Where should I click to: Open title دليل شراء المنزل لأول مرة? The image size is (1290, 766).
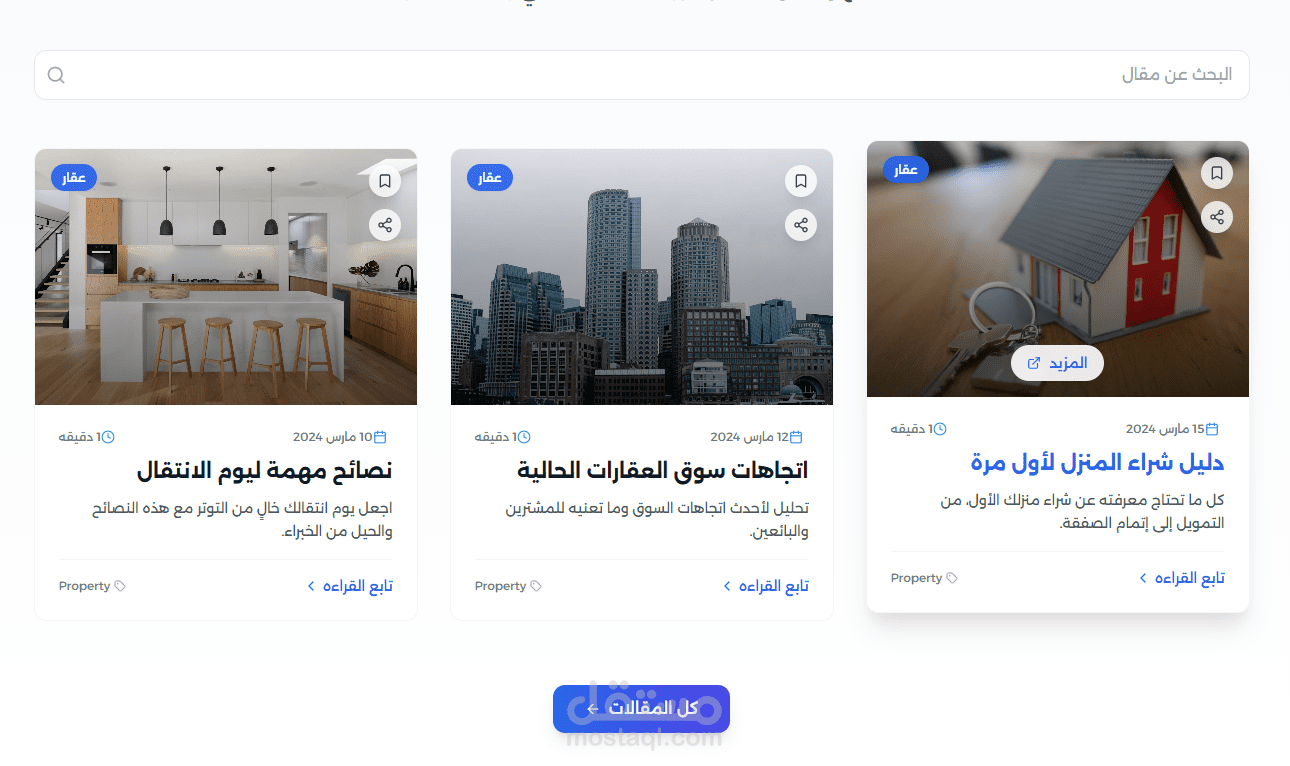click(1097, 462)
